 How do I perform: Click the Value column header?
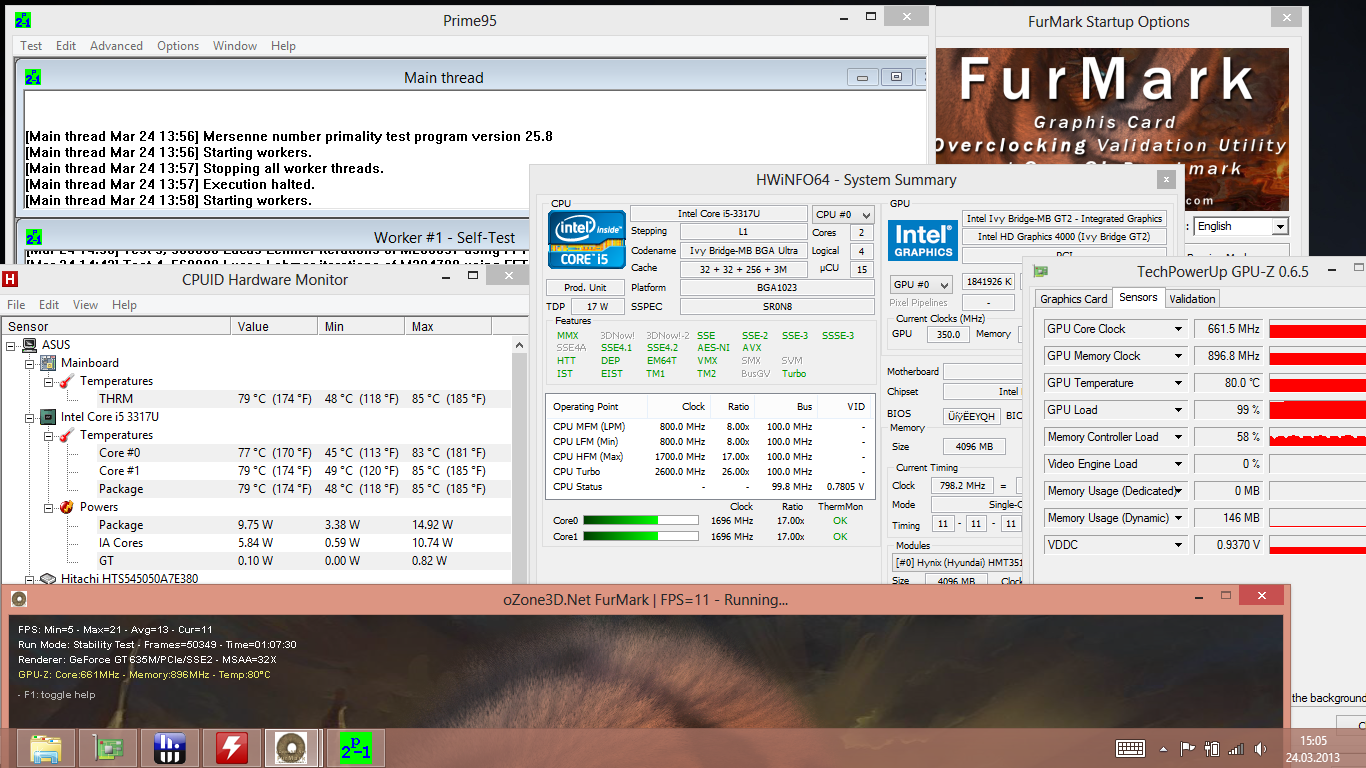[x=274, y=327]
